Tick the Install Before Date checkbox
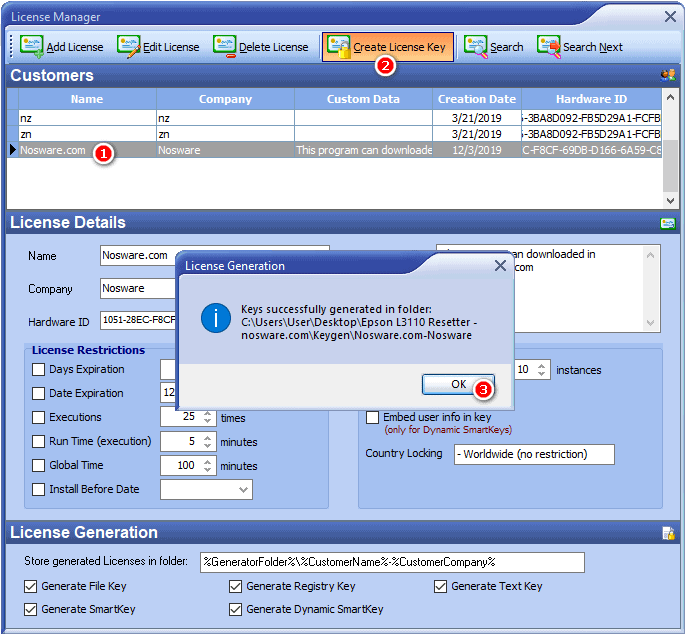 [38, 489]
